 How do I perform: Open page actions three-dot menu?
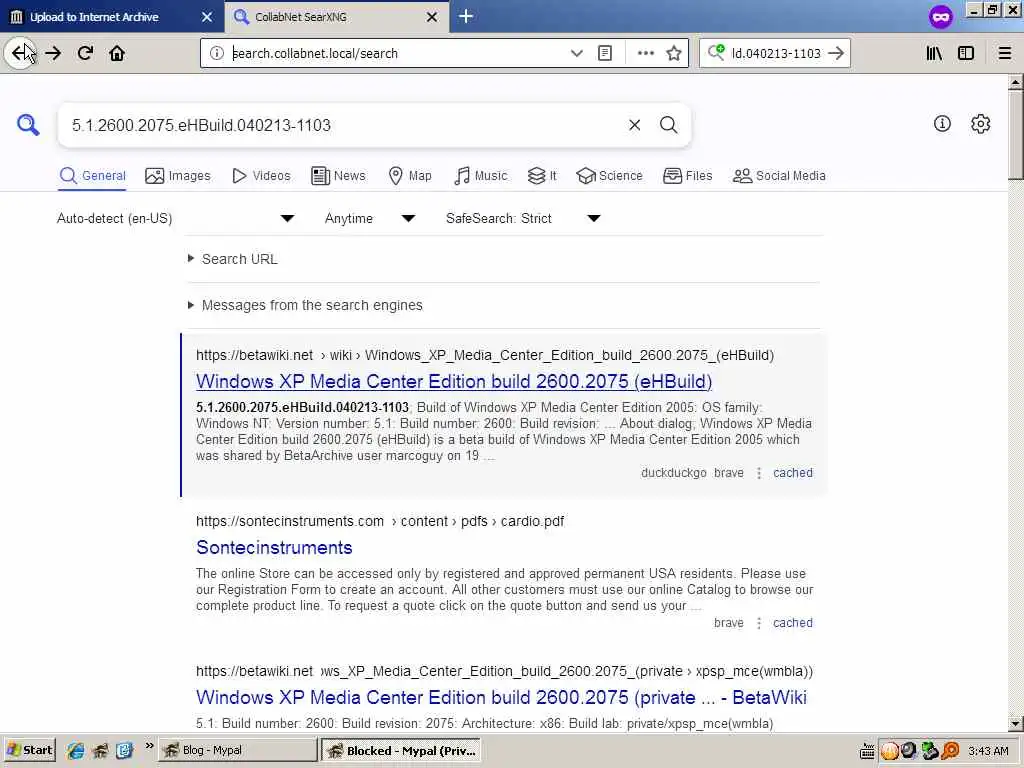click(646, 54)
